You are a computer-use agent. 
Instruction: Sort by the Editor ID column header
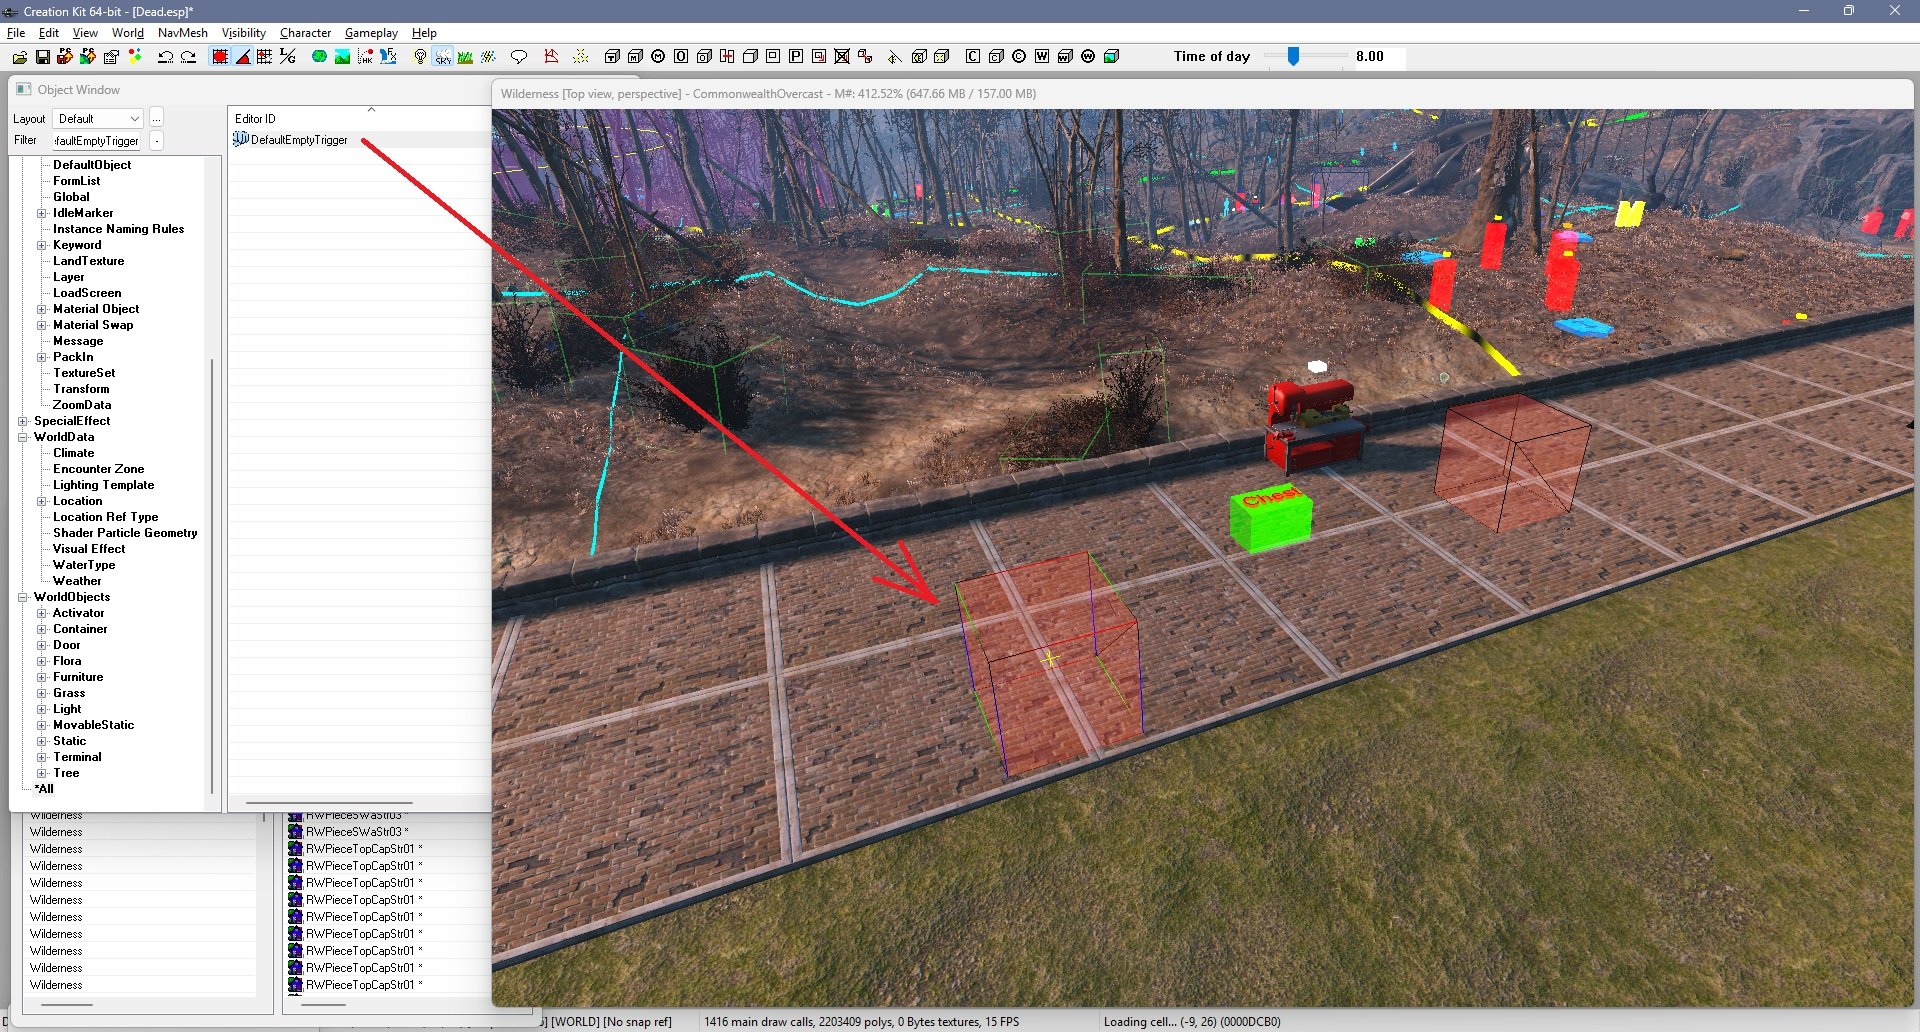pyautogui.click(x=359, y=119)
